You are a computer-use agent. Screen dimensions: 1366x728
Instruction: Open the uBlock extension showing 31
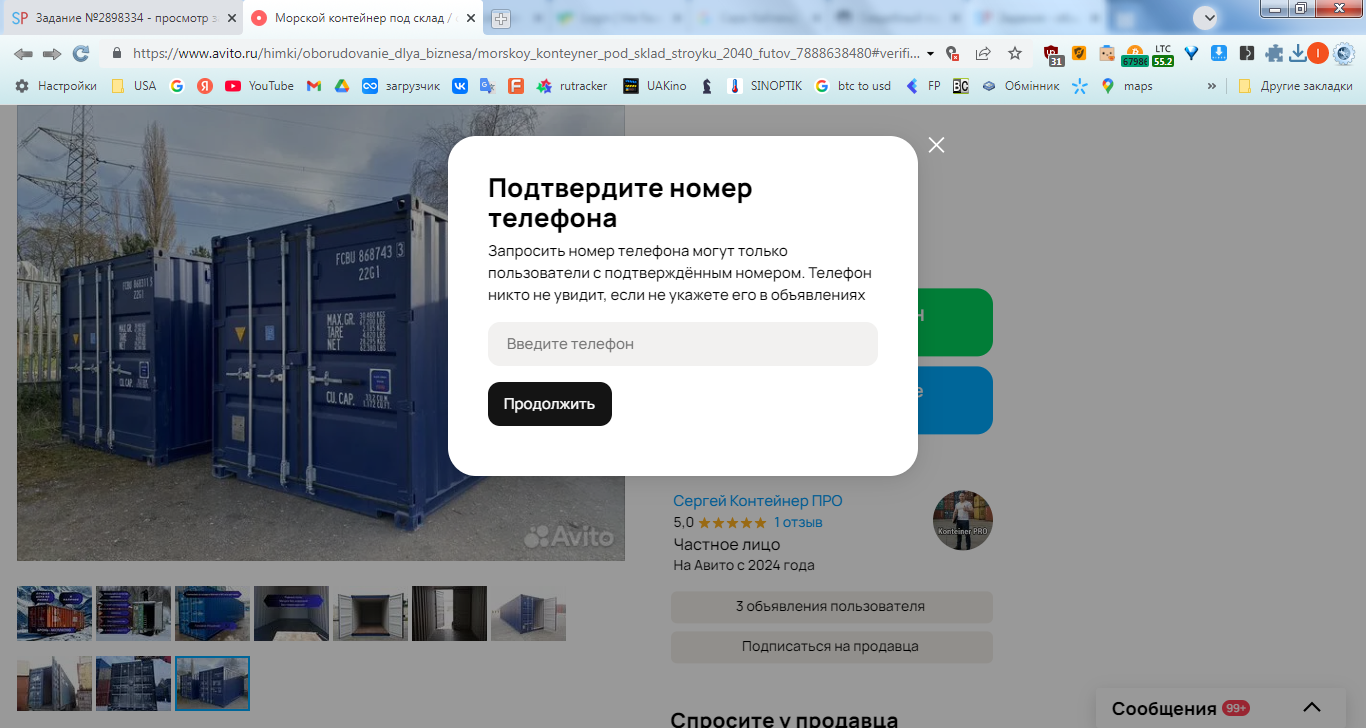[x=1053, y=55]
